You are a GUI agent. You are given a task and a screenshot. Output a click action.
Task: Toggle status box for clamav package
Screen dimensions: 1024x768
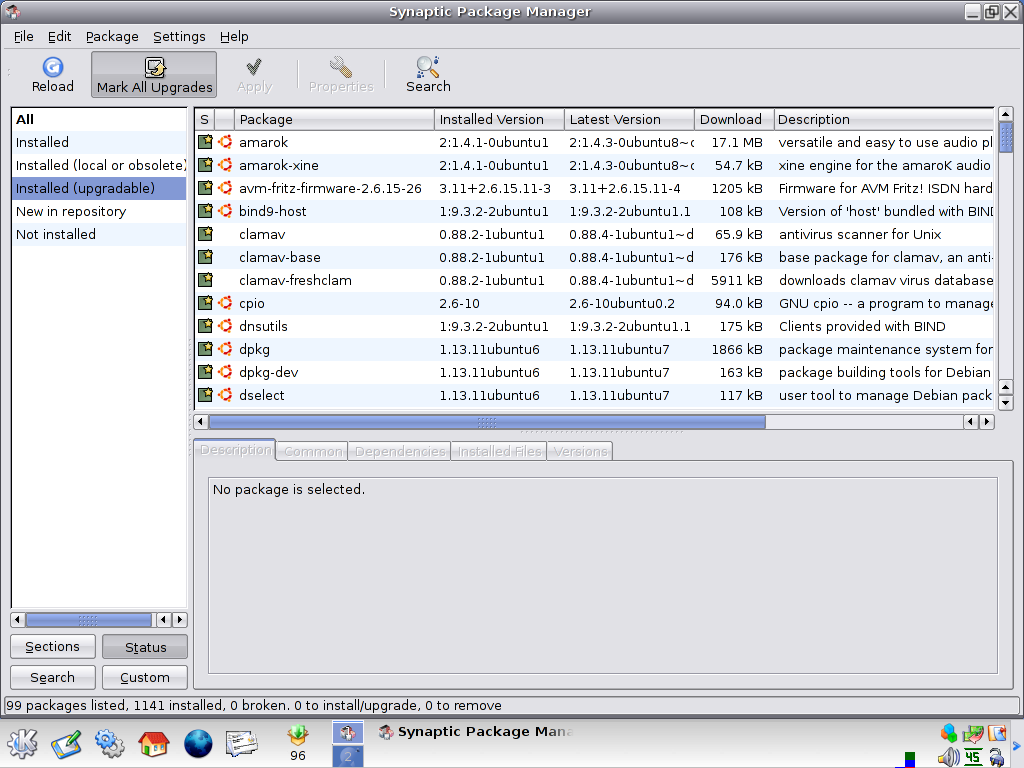205,234
